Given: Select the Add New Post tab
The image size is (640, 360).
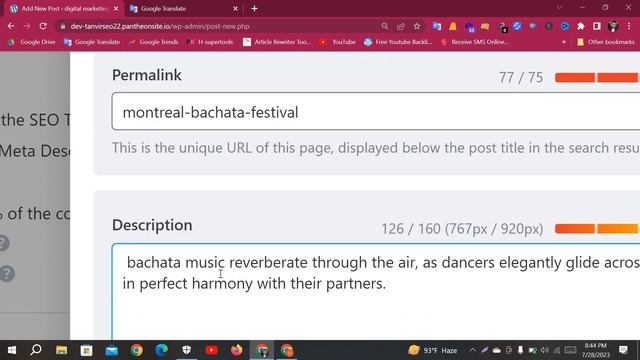Looking at the screenshot, I should pyautogui.click(x=64, y=9).
